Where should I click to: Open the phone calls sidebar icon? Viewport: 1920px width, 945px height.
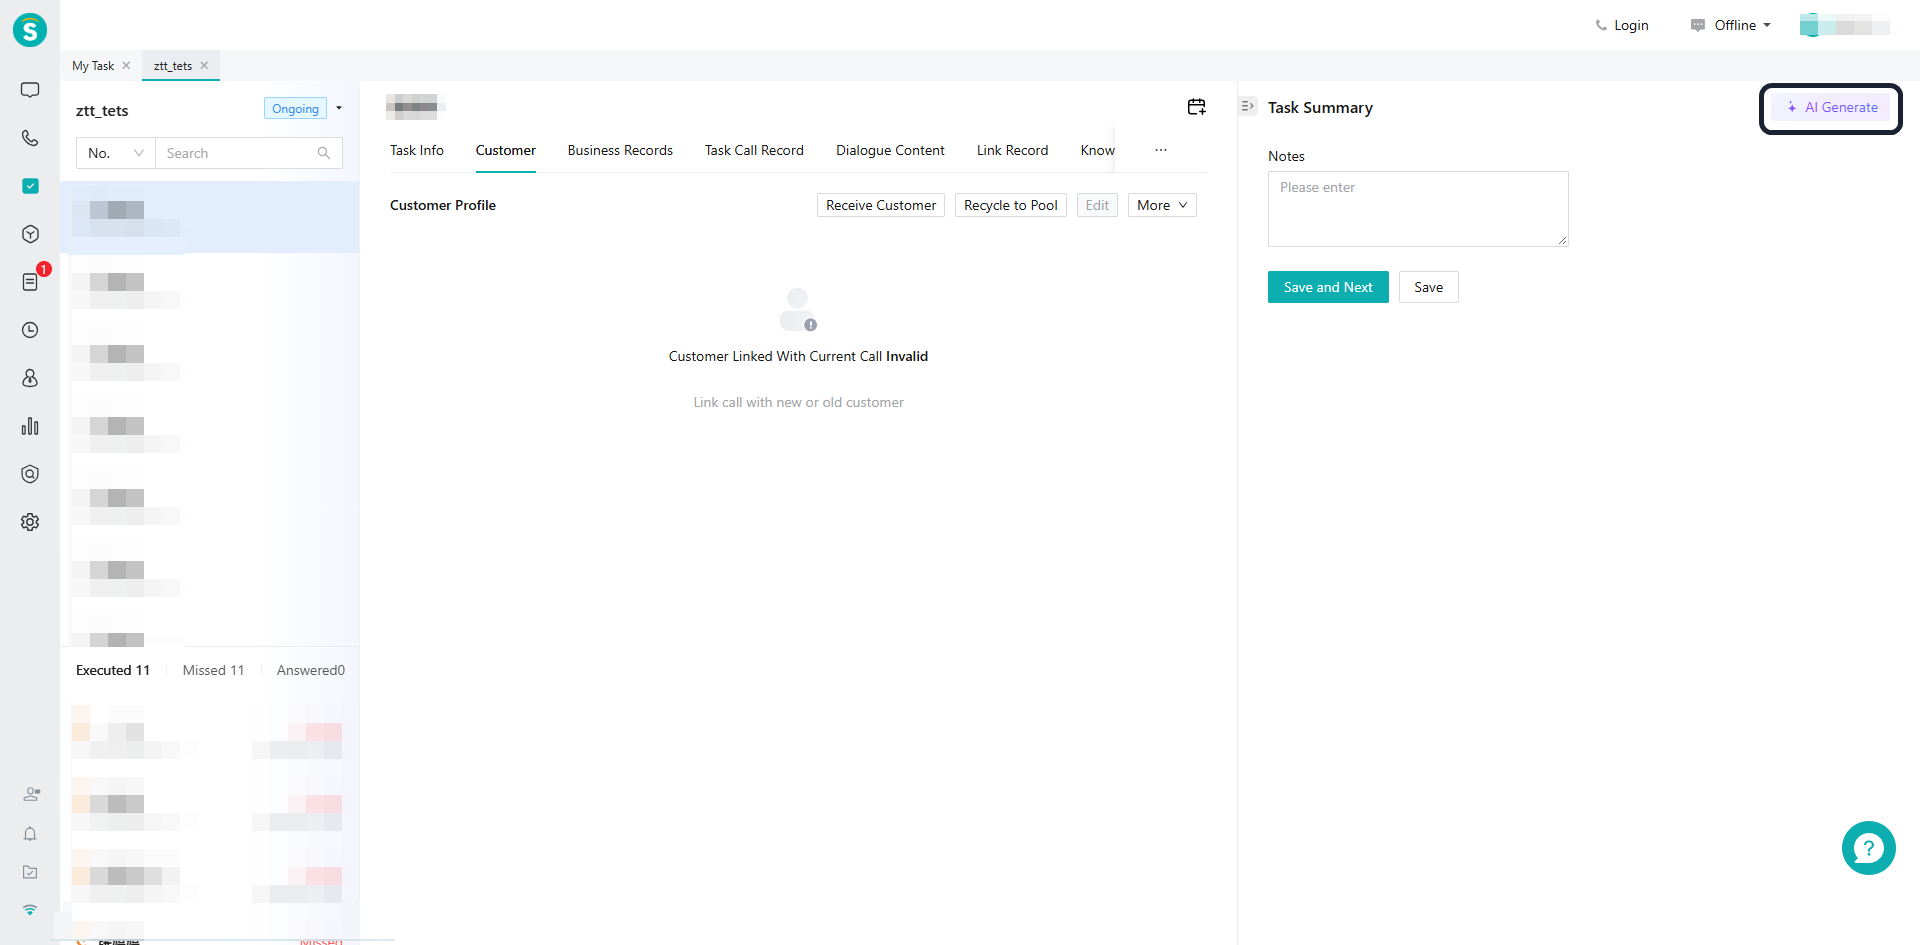[30, 138]
